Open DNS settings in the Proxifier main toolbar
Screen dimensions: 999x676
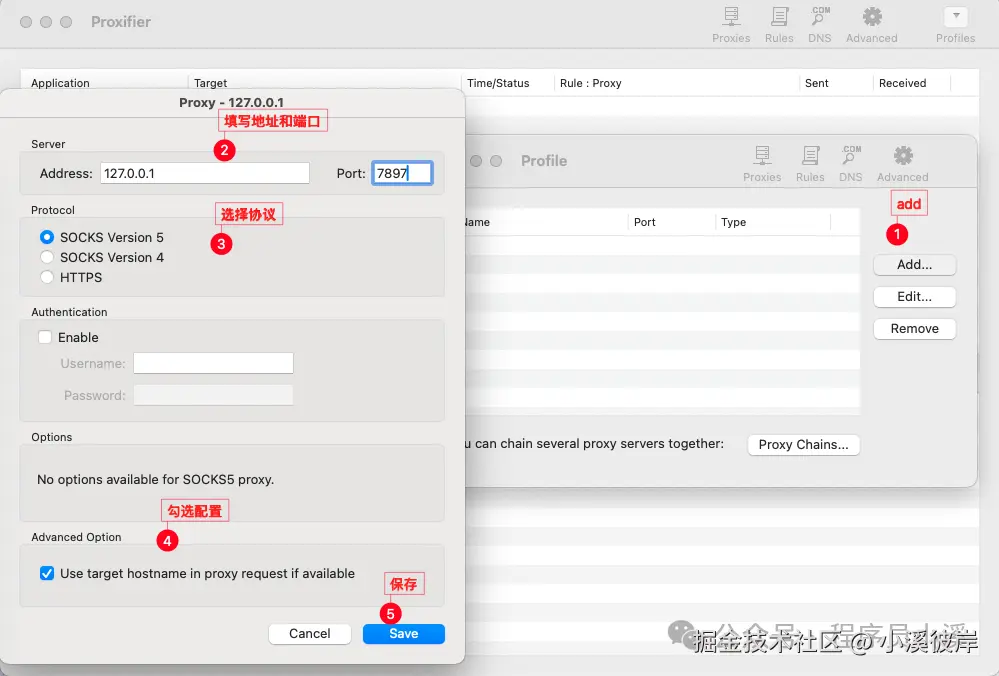coord(819,24)
